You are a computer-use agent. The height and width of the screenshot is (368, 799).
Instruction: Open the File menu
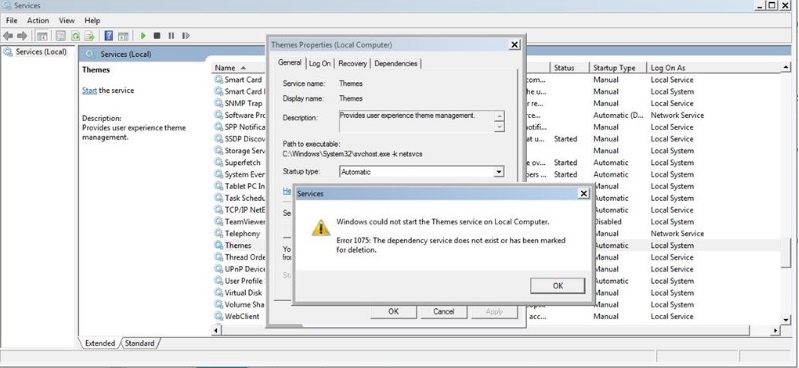coord(12,20)
